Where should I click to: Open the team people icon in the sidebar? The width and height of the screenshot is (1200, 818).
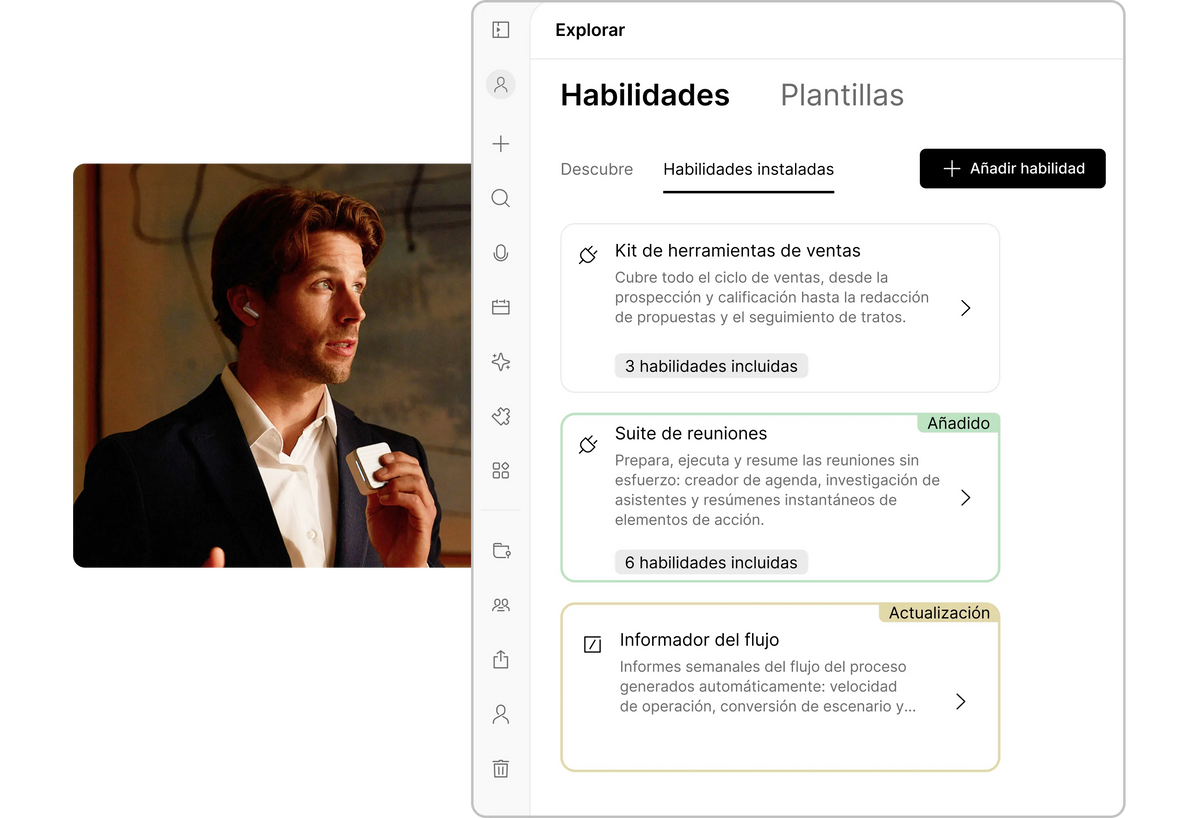click(x=501, y=605)
